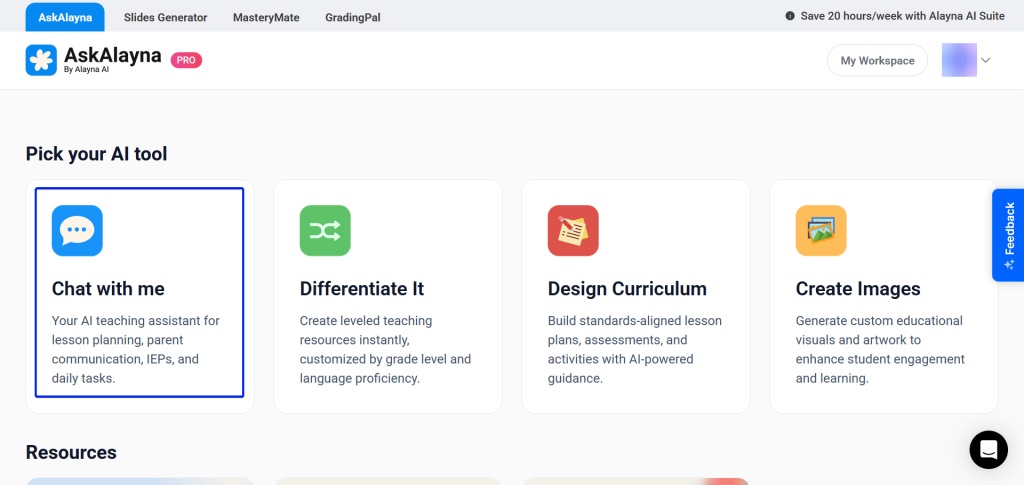The width and height of the screenshot is (1024, 485).
Task: Click the info icon beside Save 20 hours
Action: (x=790, y=16)
